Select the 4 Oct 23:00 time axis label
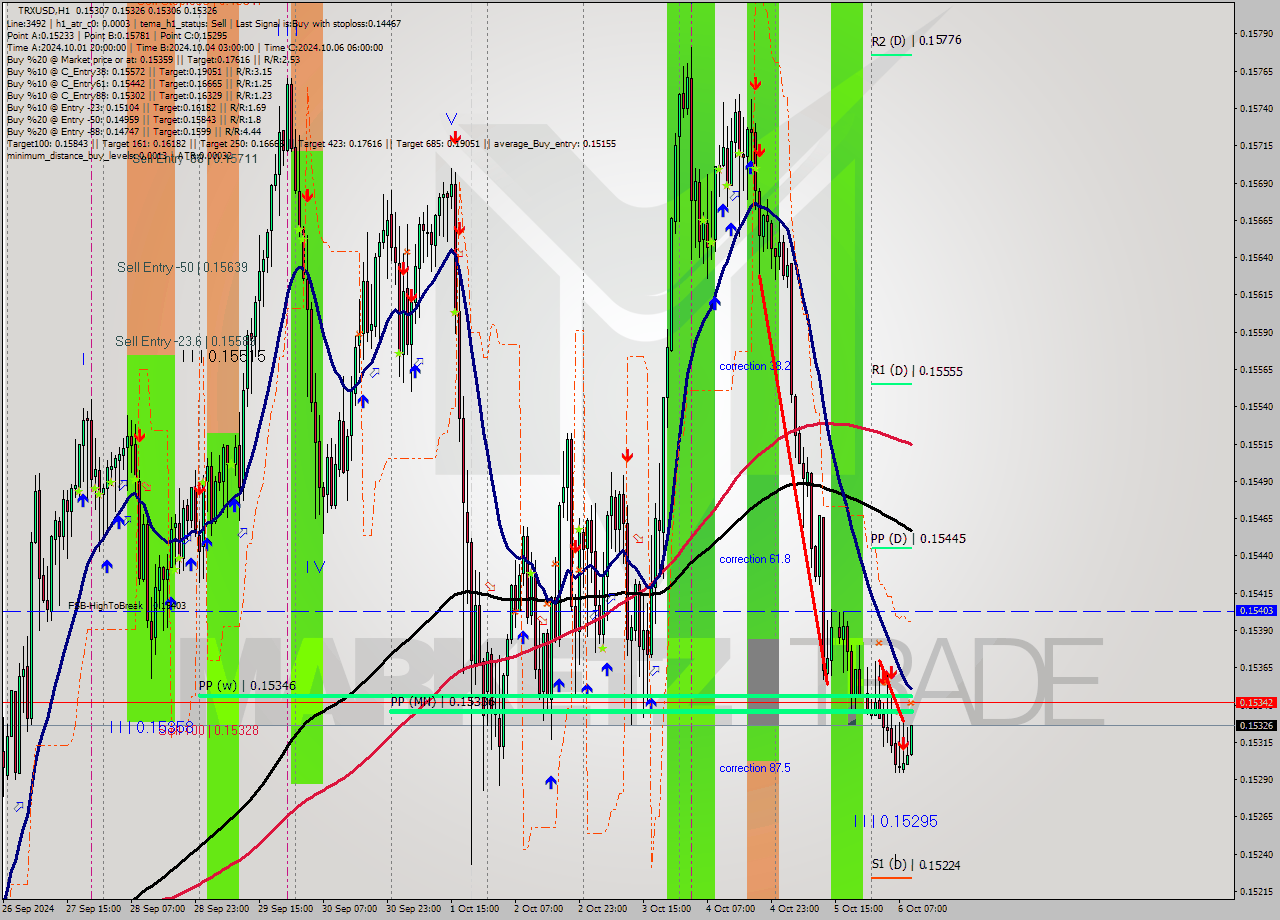 [795, 909]
